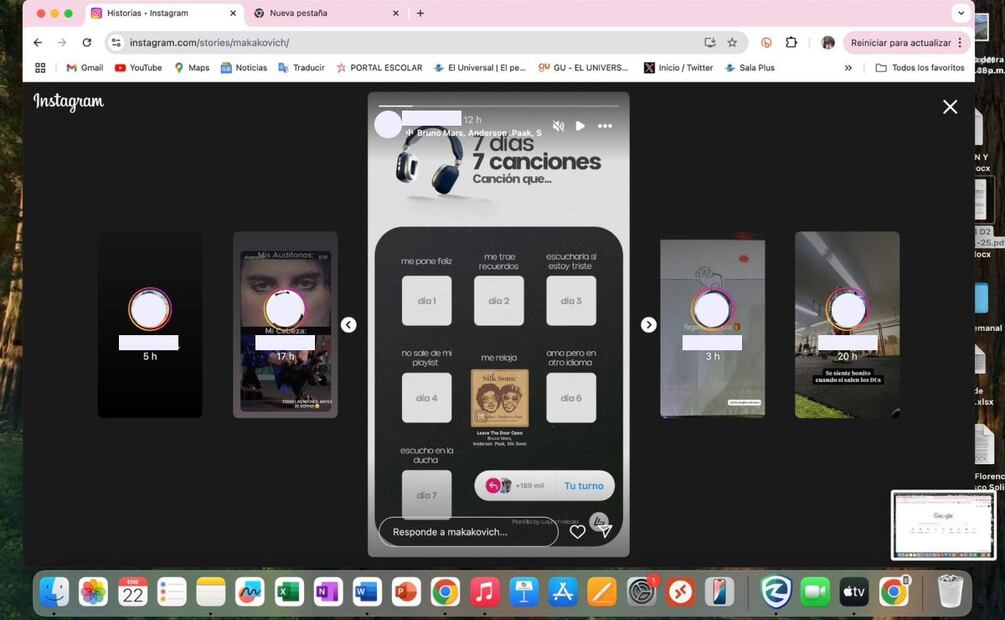Screen dimensions: 1005x620
Task: Bookmark this page with the star icon
Action: point(732,43)
